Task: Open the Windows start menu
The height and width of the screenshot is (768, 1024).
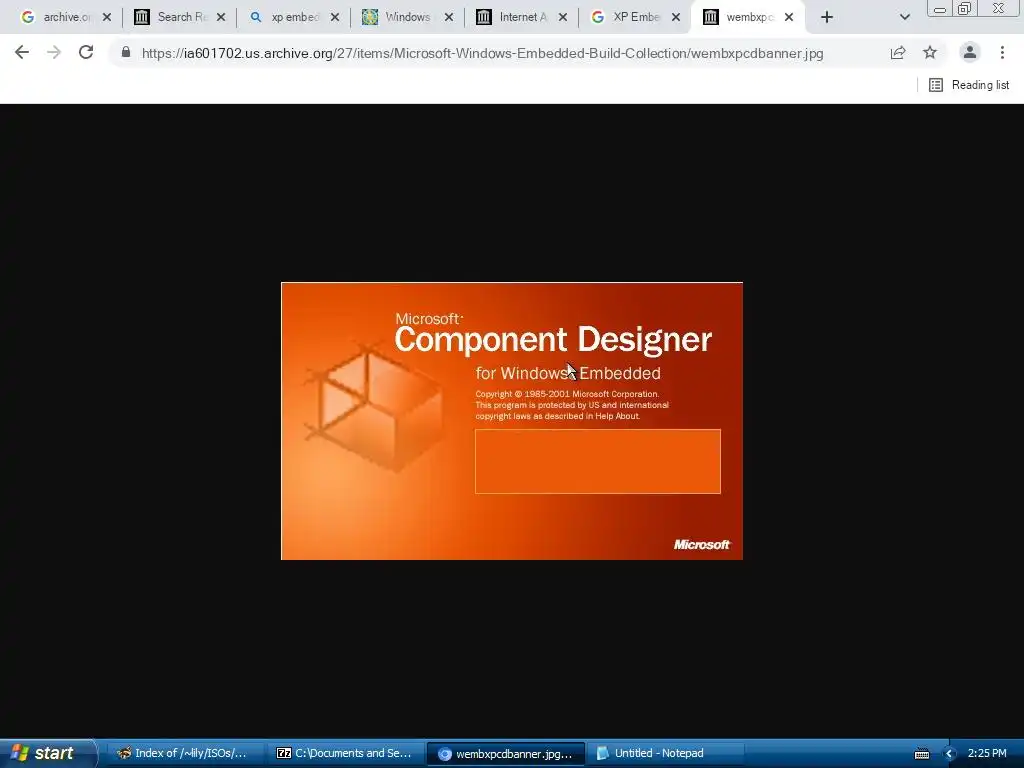Action: (x=48, y=753)
